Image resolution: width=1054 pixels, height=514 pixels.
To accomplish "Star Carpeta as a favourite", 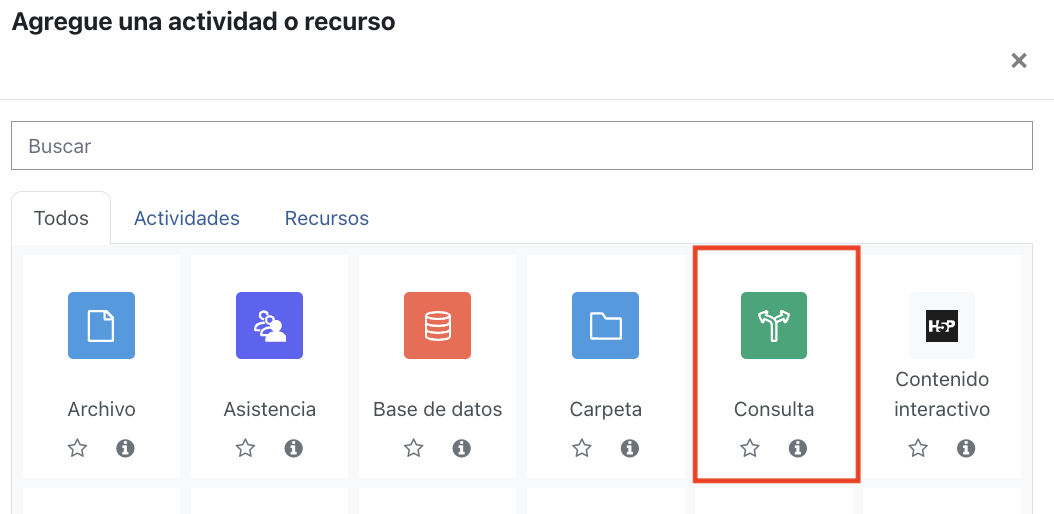I will point(582,448).
